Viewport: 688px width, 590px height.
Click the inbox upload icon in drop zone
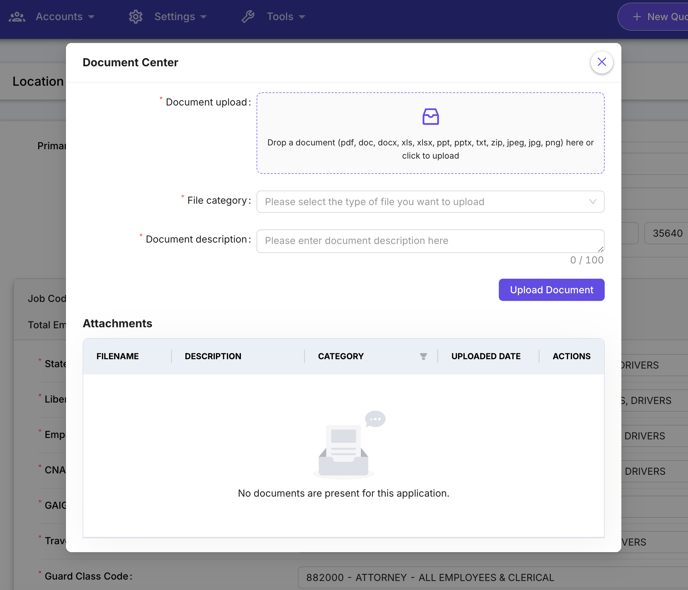tap(430, 117)
